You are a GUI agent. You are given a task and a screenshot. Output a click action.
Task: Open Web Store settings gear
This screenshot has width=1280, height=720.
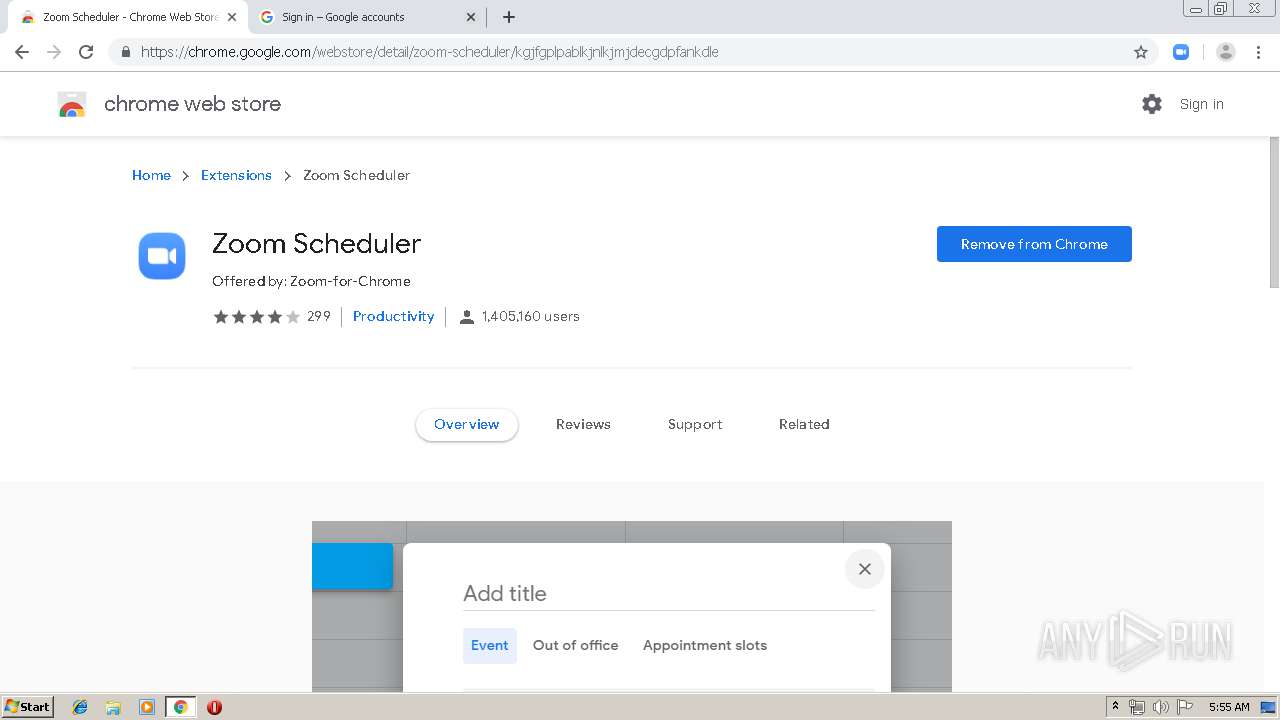(x=1152, y=104)
